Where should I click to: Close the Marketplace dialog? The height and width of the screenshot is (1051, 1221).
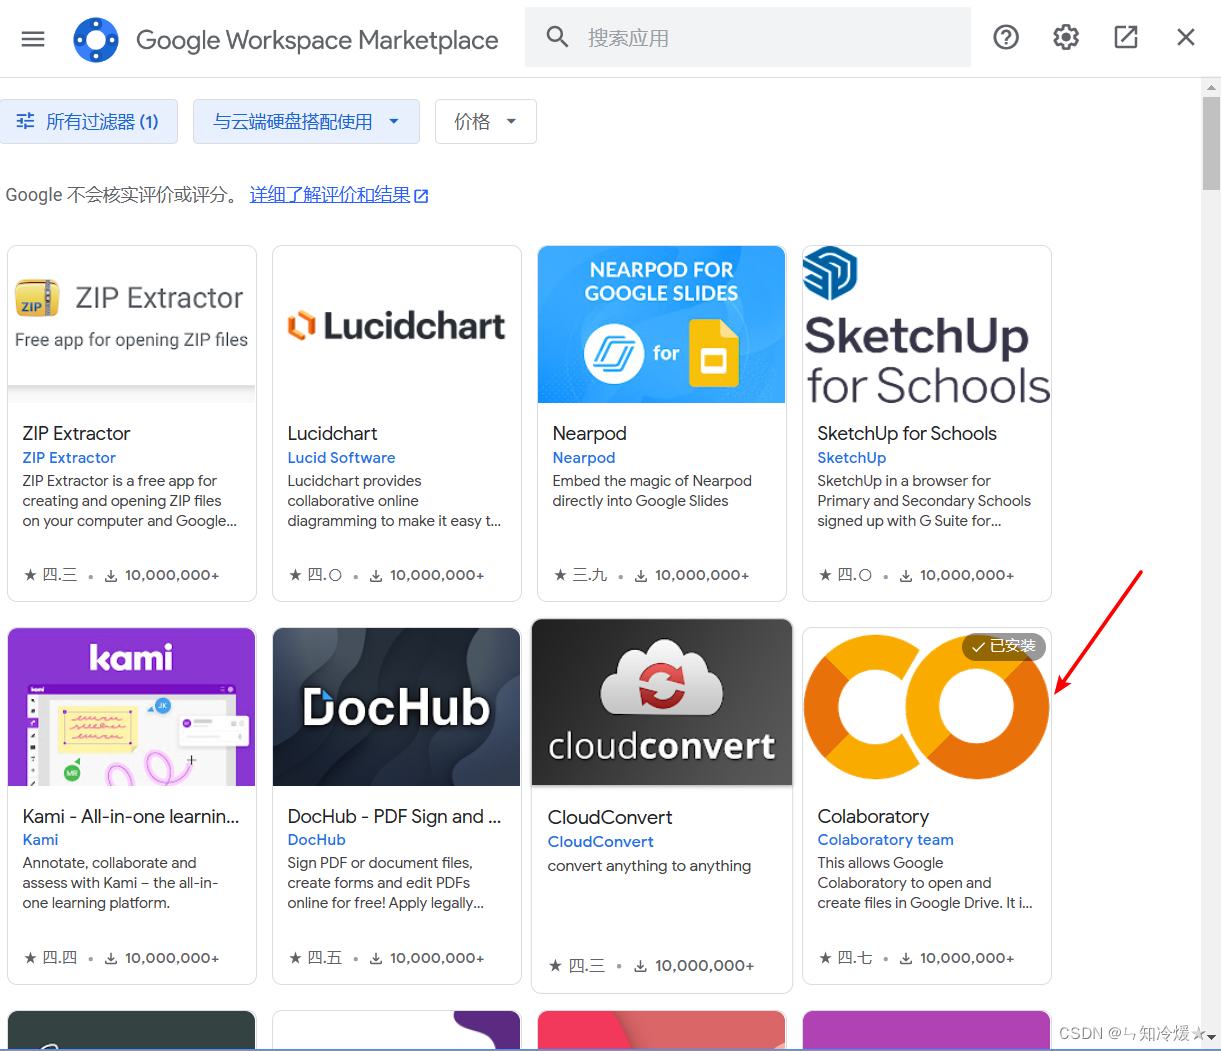click(x=1186, y=37)
